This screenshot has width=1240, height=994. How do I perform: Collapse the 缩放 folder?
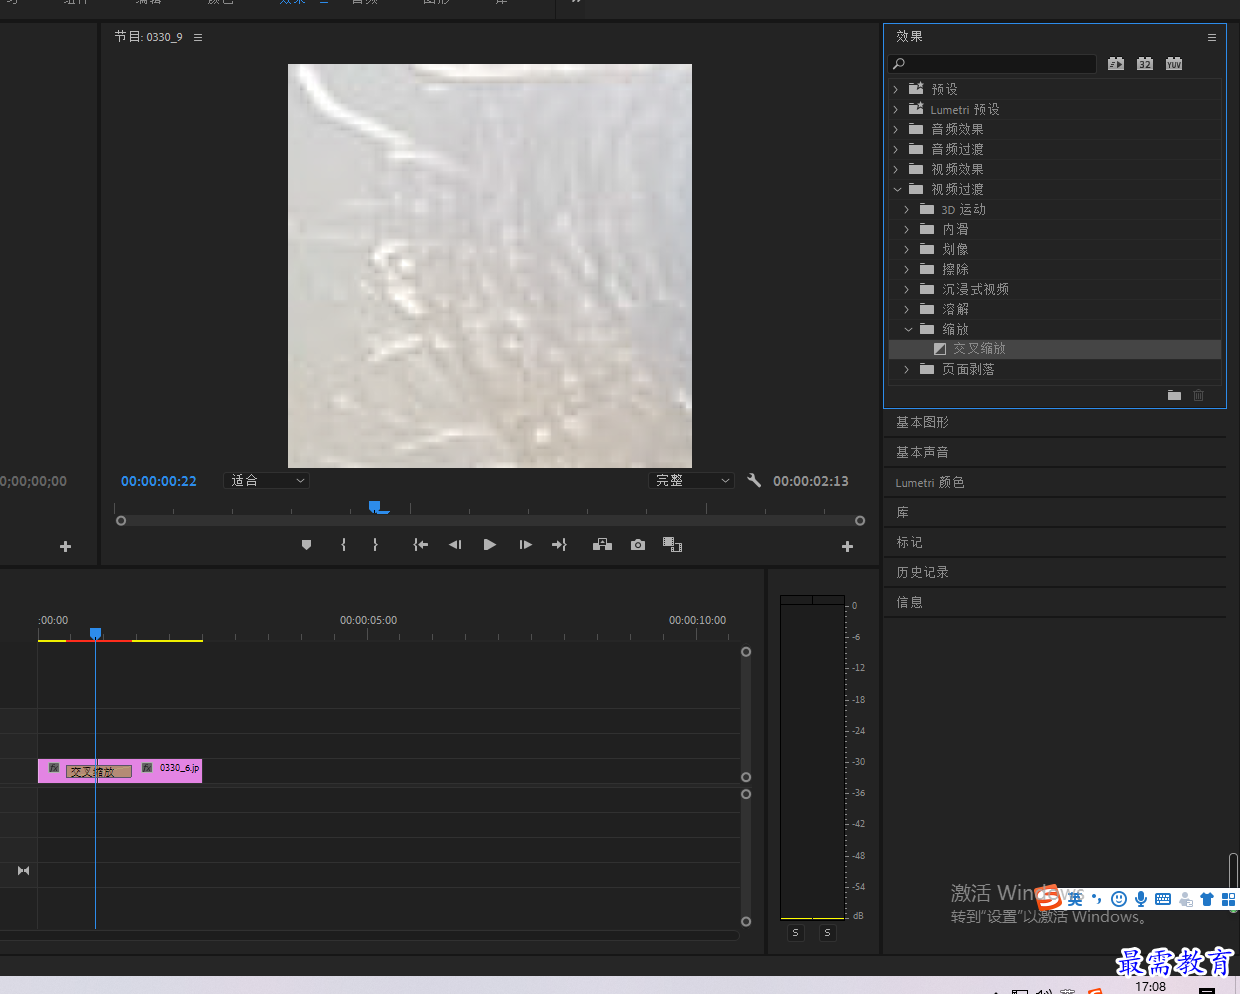click(908, 329)
